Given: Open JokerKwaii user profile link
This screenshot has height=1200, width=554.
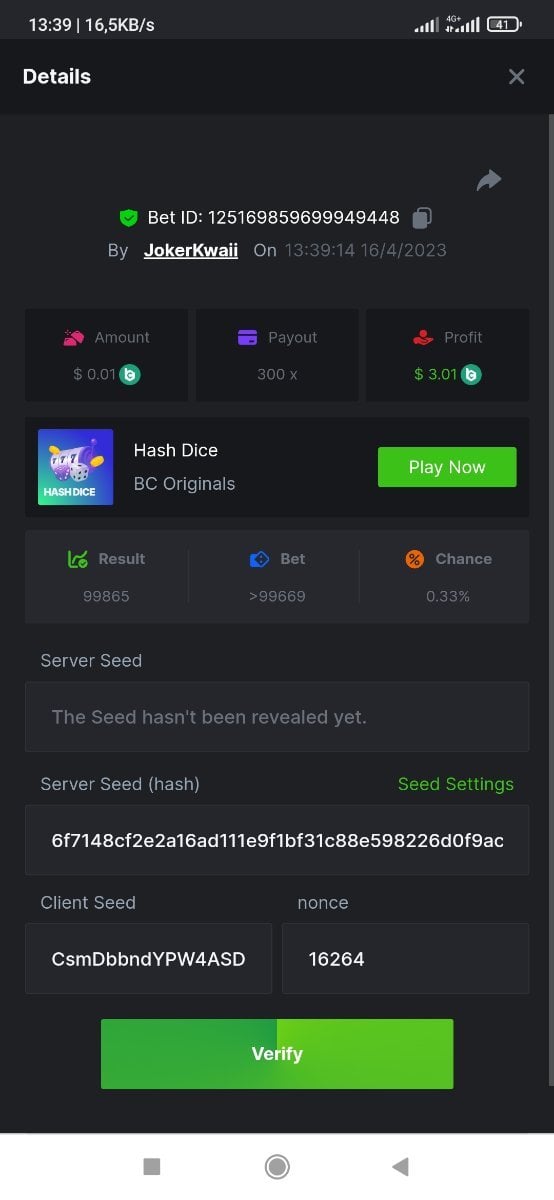Looking at the screenshot, I should [x=191, y=250].
